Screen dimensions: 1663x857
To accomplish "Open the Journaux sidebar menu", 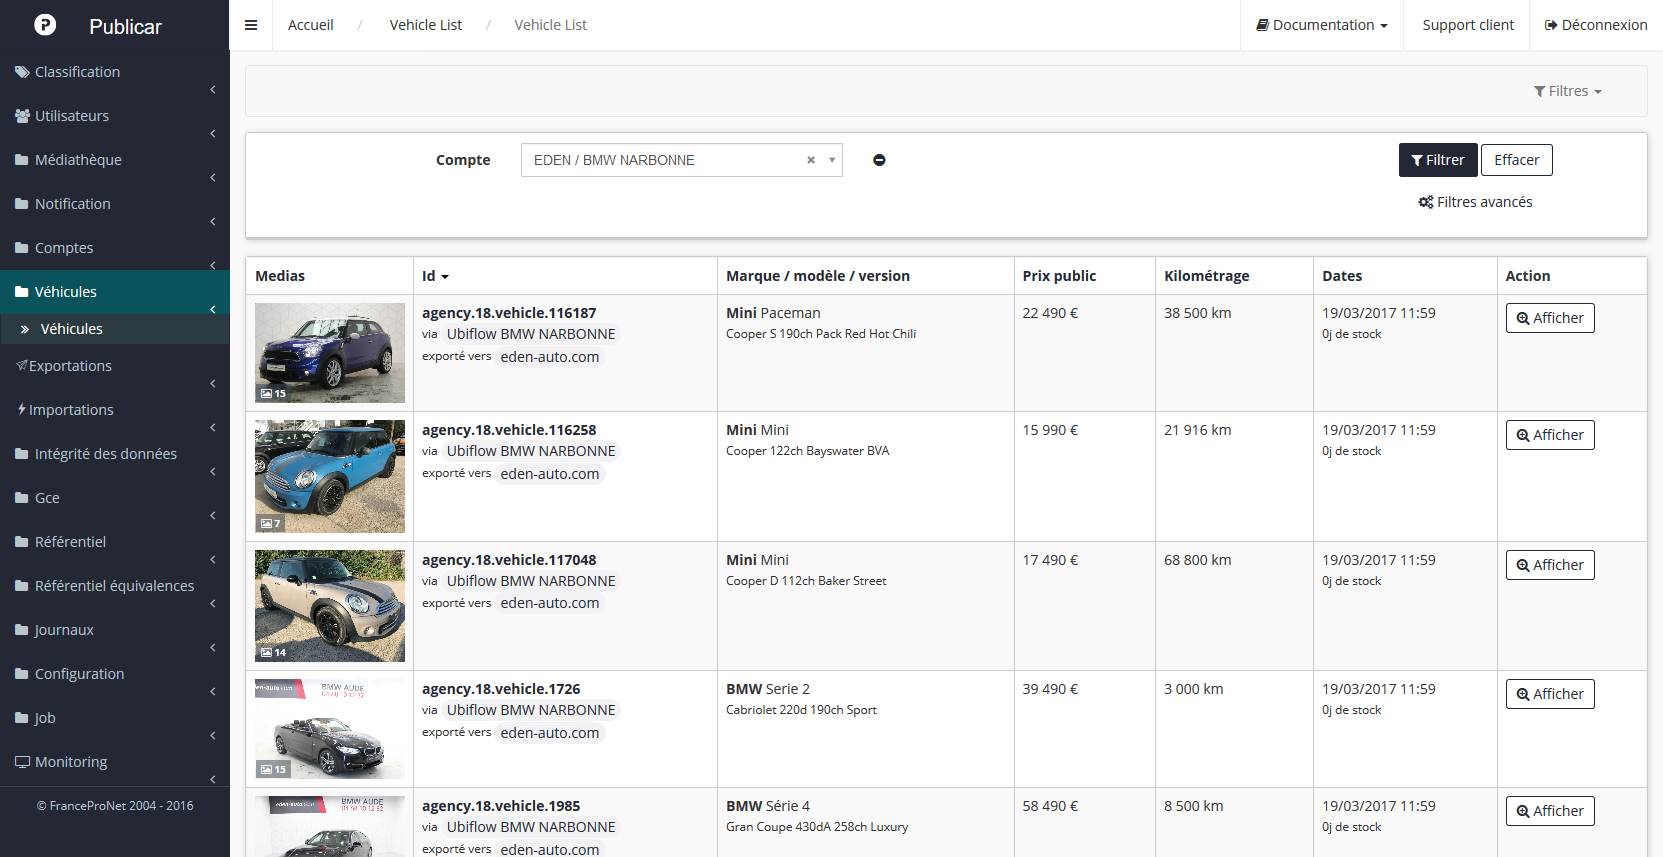I will click(115, 630).
